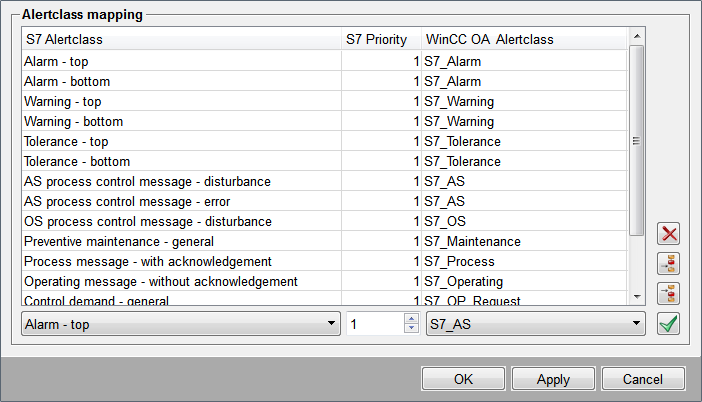702x402 pixels.
Task: Click the table scrollbar up arrow
Action: 637,36
